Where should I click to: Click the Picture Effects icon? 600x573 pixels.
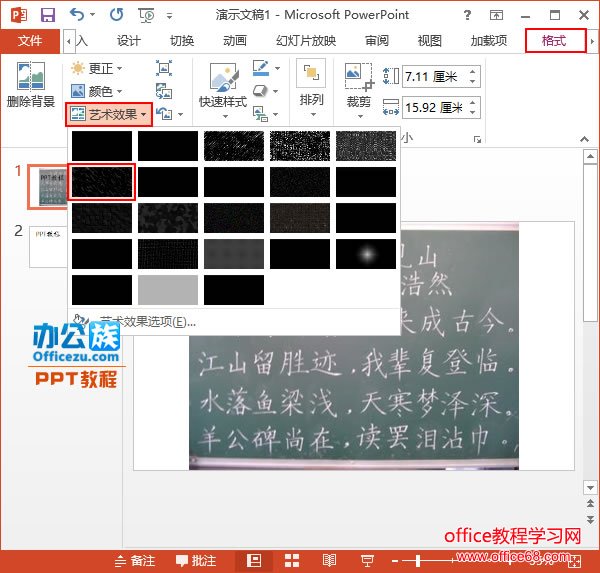point(260,91)
